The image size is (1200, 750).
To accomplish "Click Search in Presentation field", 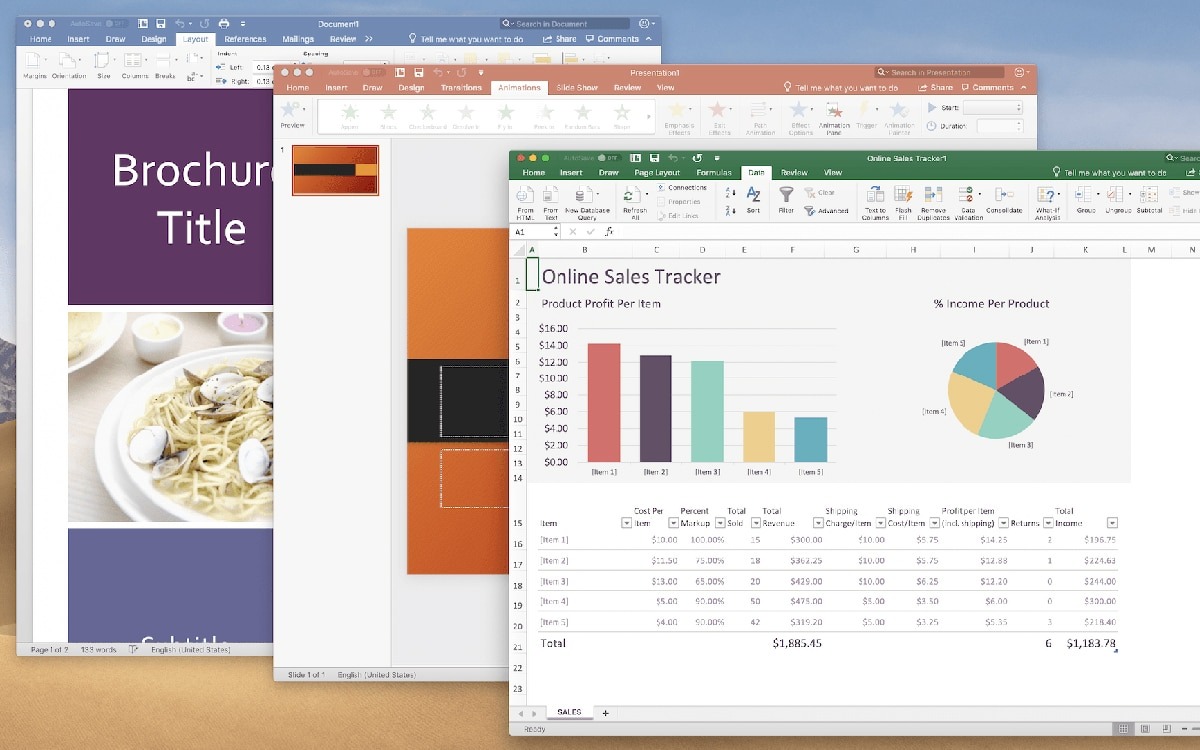I will (x=940, y=72).
